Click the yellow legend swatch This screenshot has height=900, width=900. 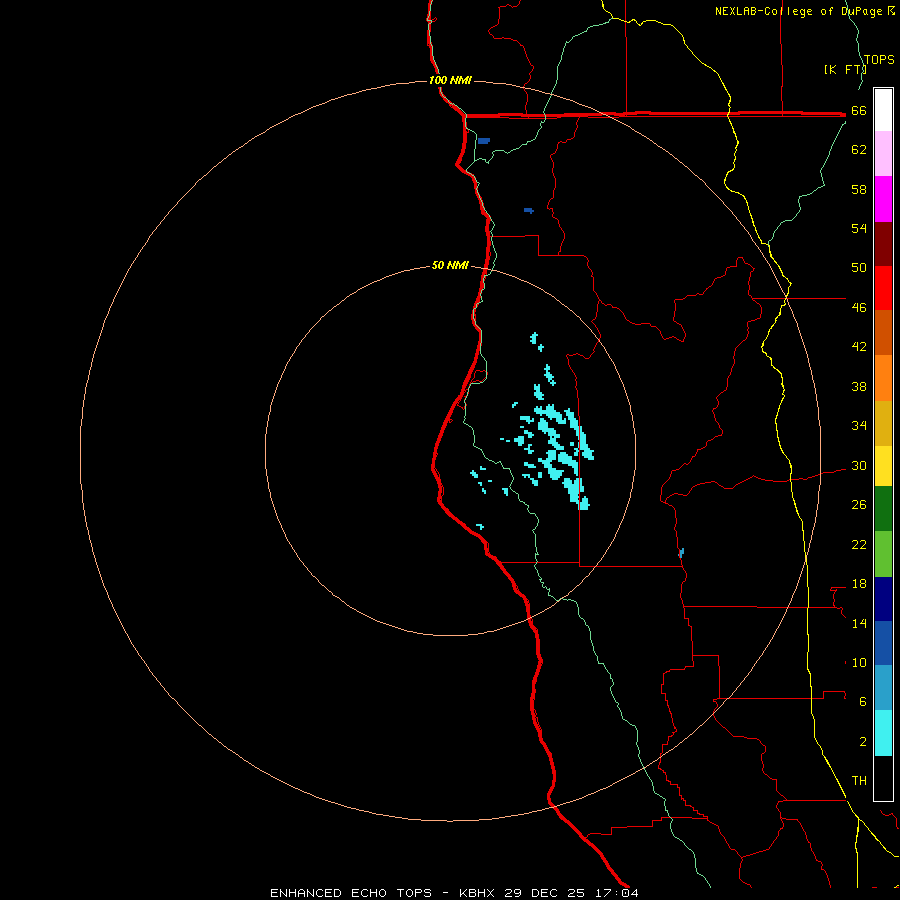point(883,465)
